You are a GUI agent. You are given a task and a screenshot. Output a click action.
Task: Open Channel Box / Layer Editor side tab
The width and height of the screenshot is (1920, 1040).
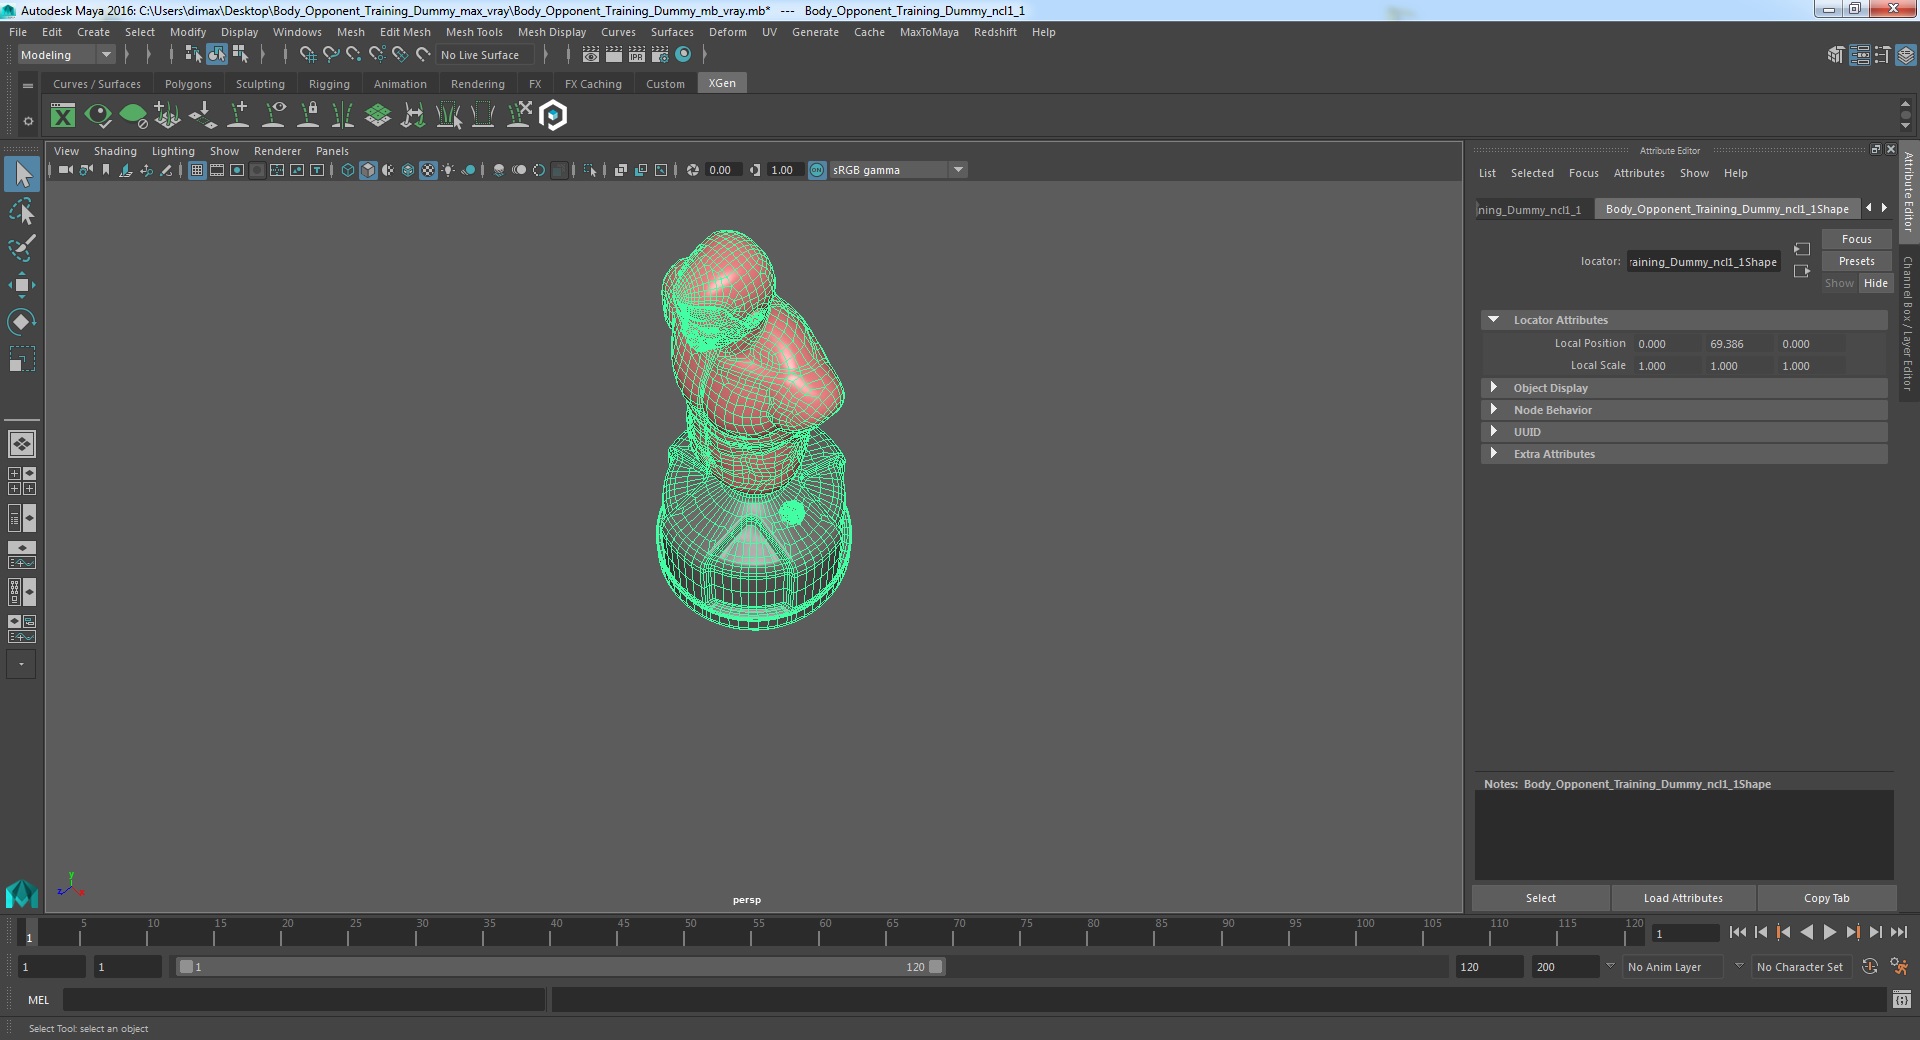click(1908, 323)
